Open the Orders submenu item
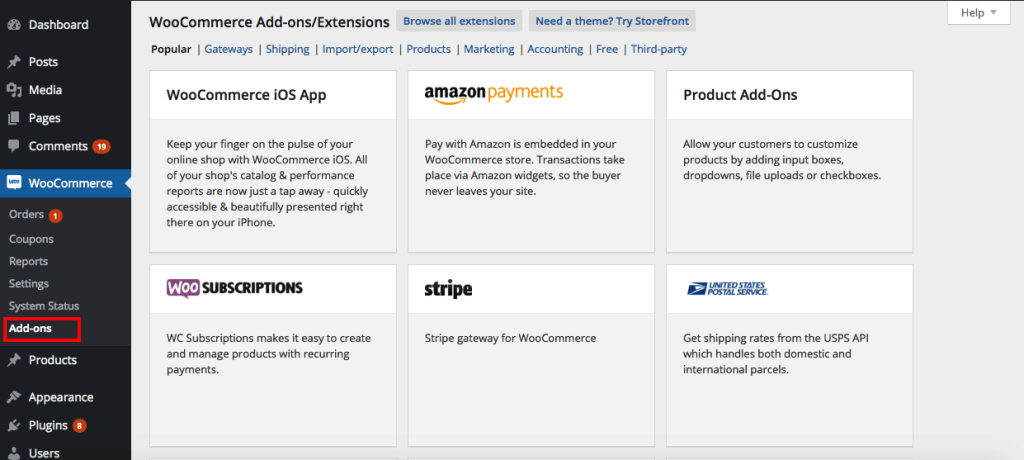 [x=26, y=215]
